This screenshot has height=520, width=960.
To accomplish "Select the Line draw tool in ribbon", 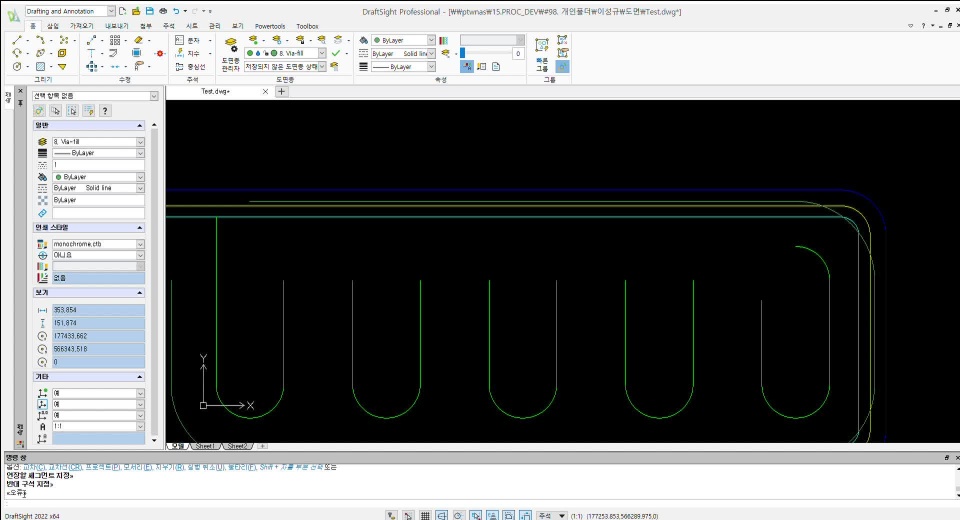I will click(x=18, y=40).
